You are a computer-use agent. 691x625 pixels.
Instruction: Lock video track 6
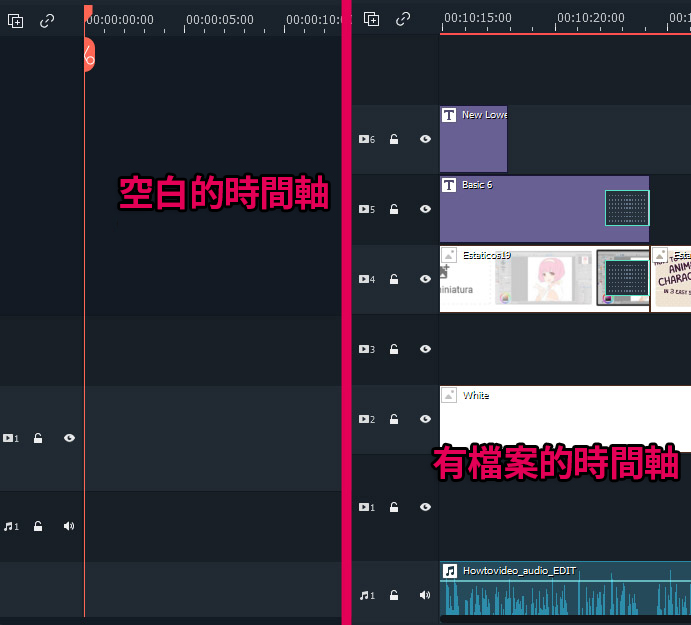(x=394, y=140)
